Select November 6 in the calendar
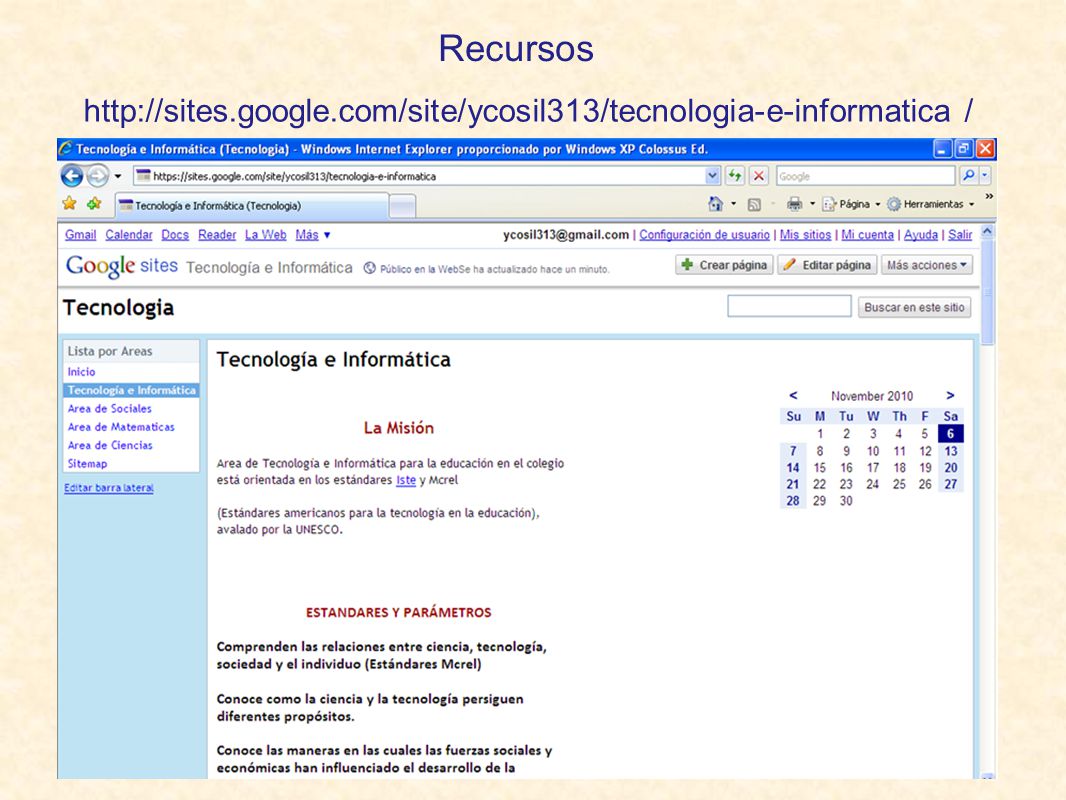Viewport: 1066px width, 800px height. pos(950,434)
